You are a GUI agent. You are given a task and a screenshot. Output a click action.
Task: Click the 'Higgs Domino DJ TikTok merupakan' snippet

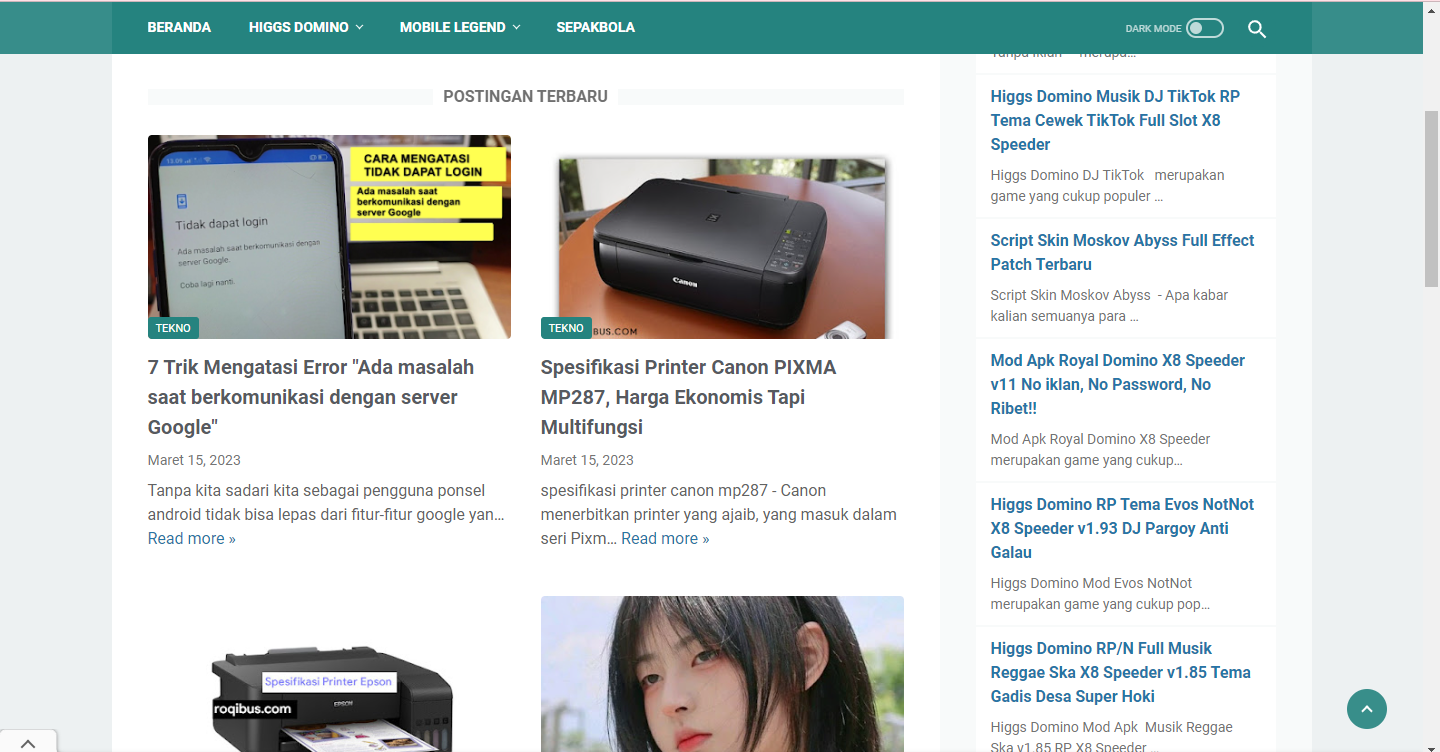click(1107, 185)
